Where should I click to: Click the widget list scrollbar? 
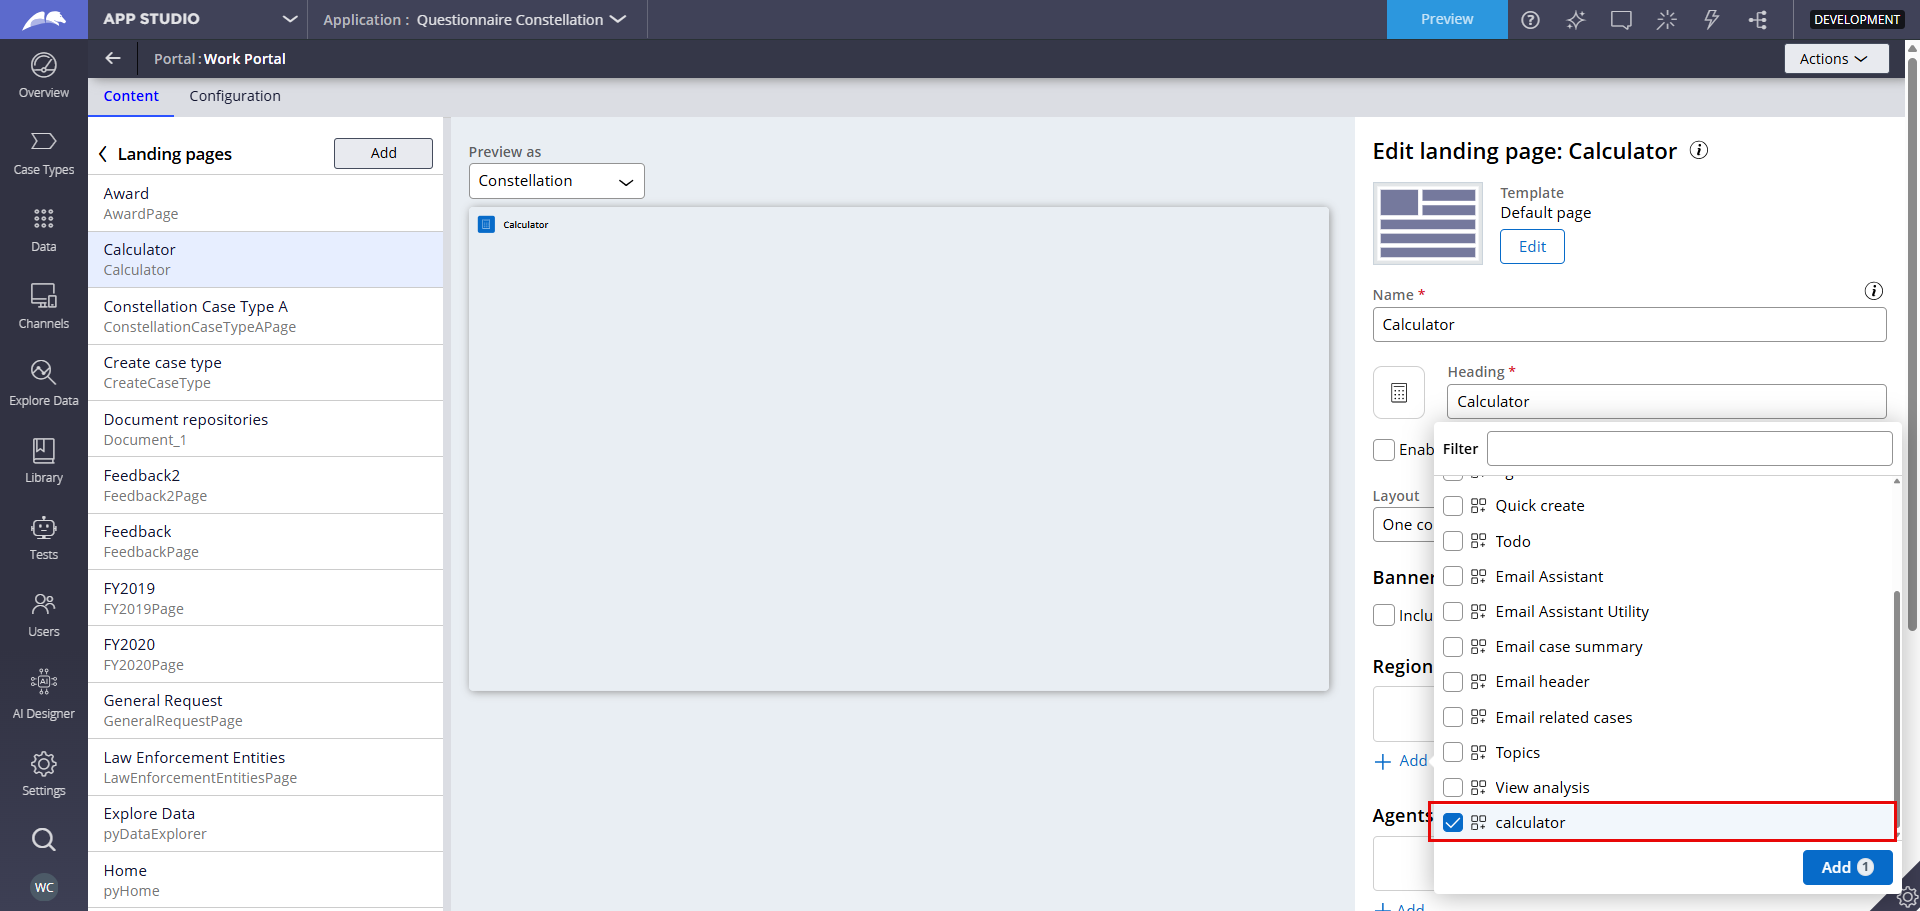(x=1896, y=690)
